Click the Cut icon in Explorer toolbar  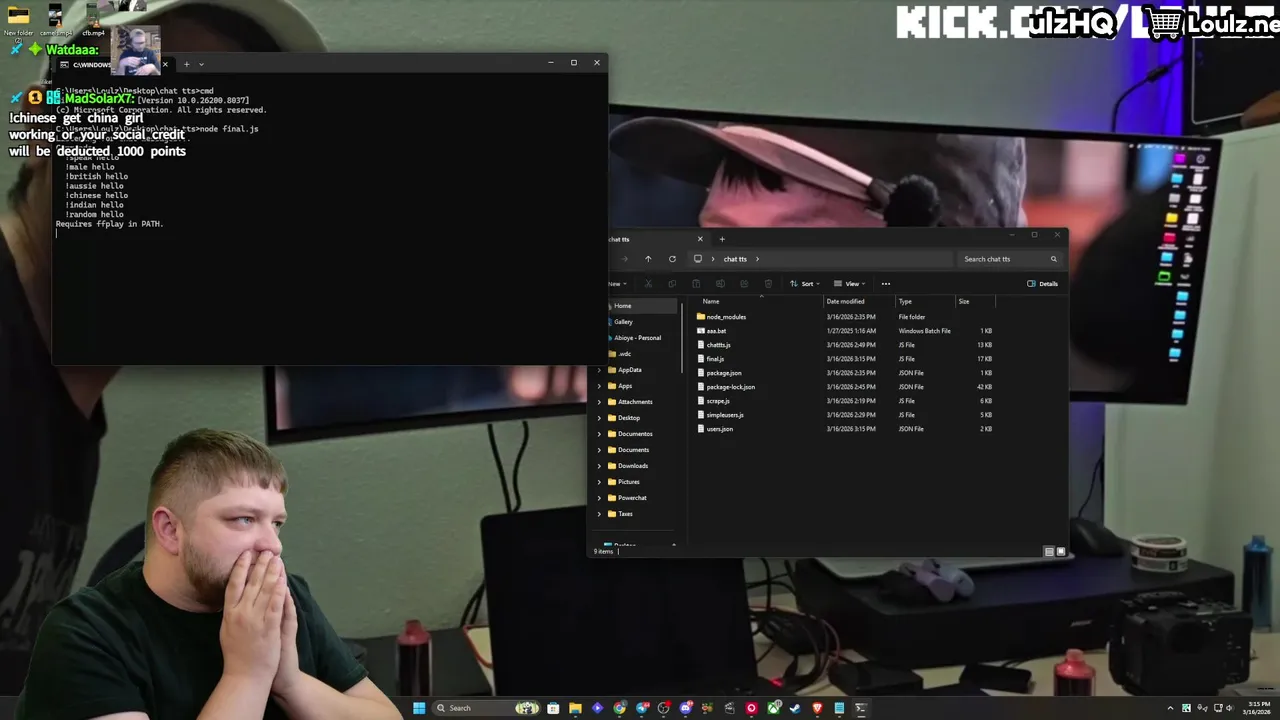[648, 284]
